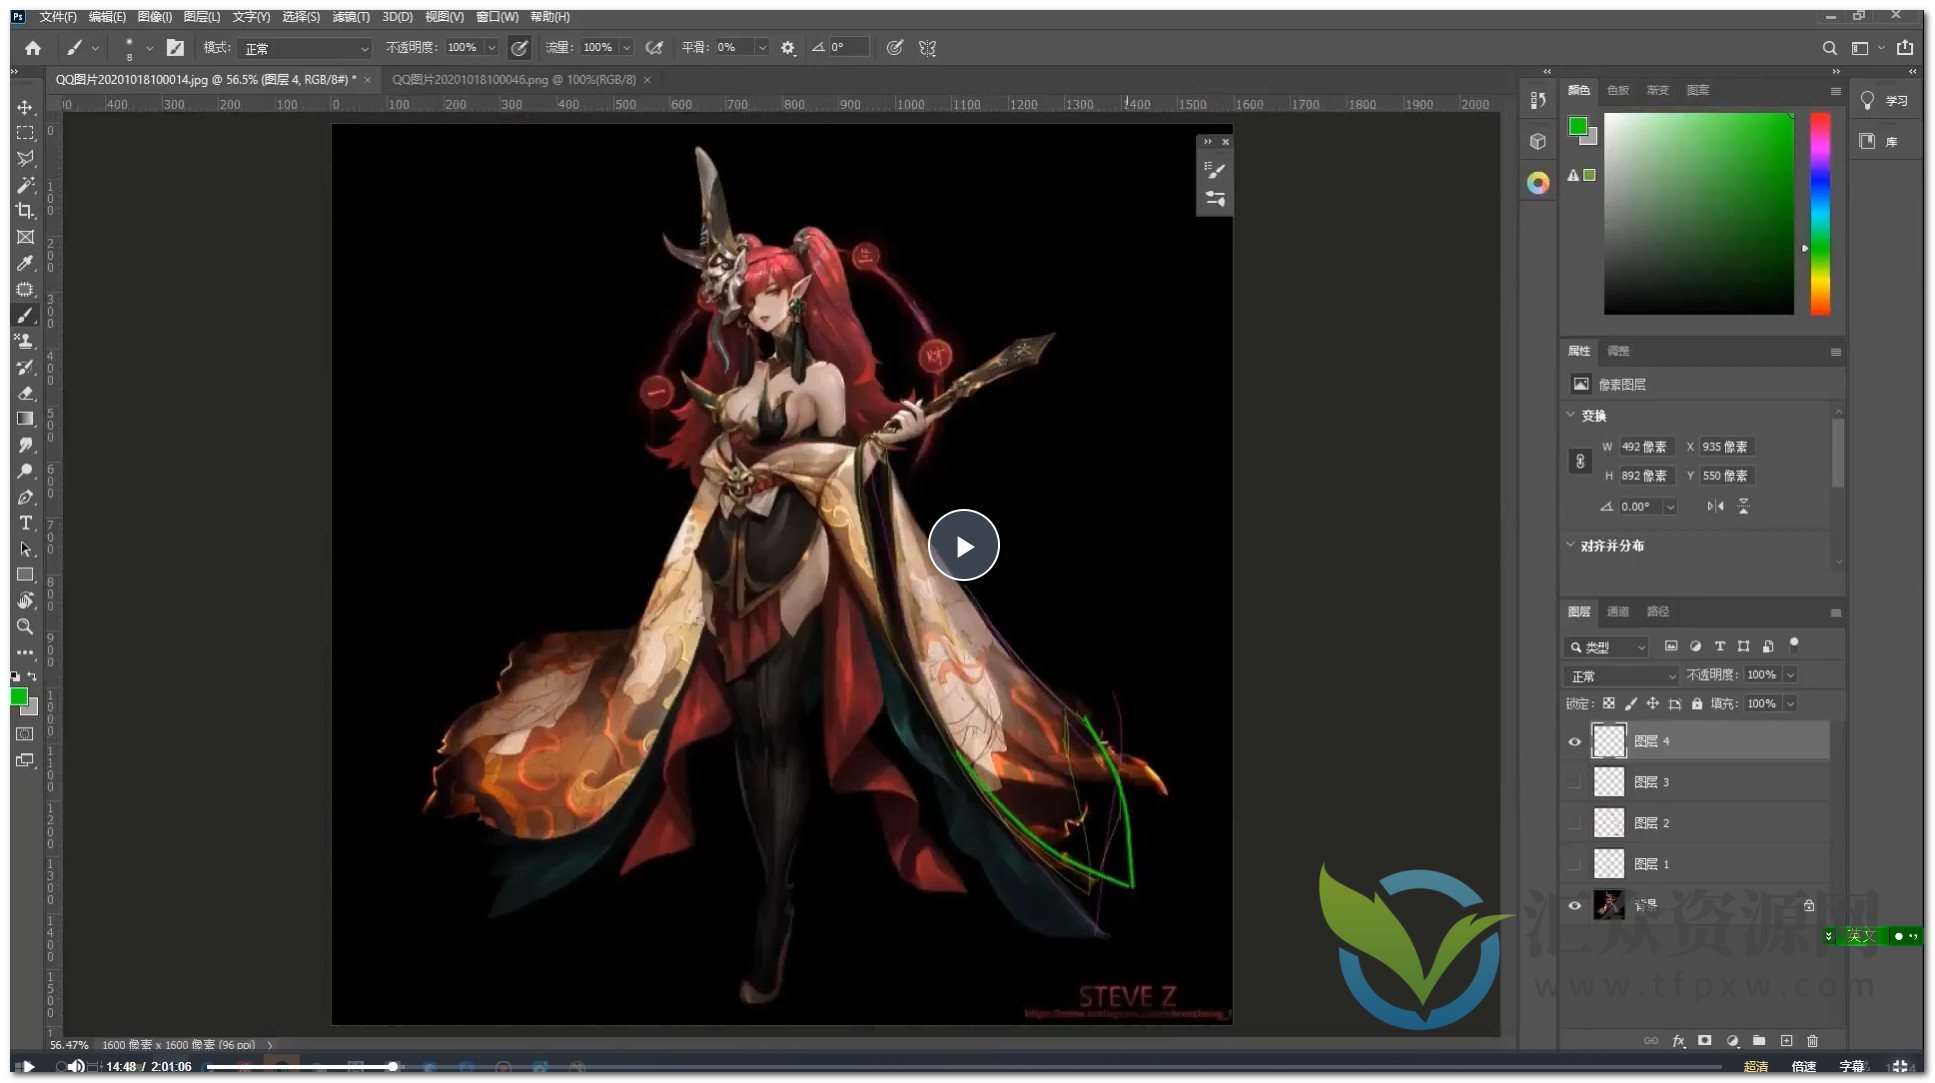This screenshot has height=1083, width=1935.
Task: Select the Zoom tool
Action: (x=25, y=627)
